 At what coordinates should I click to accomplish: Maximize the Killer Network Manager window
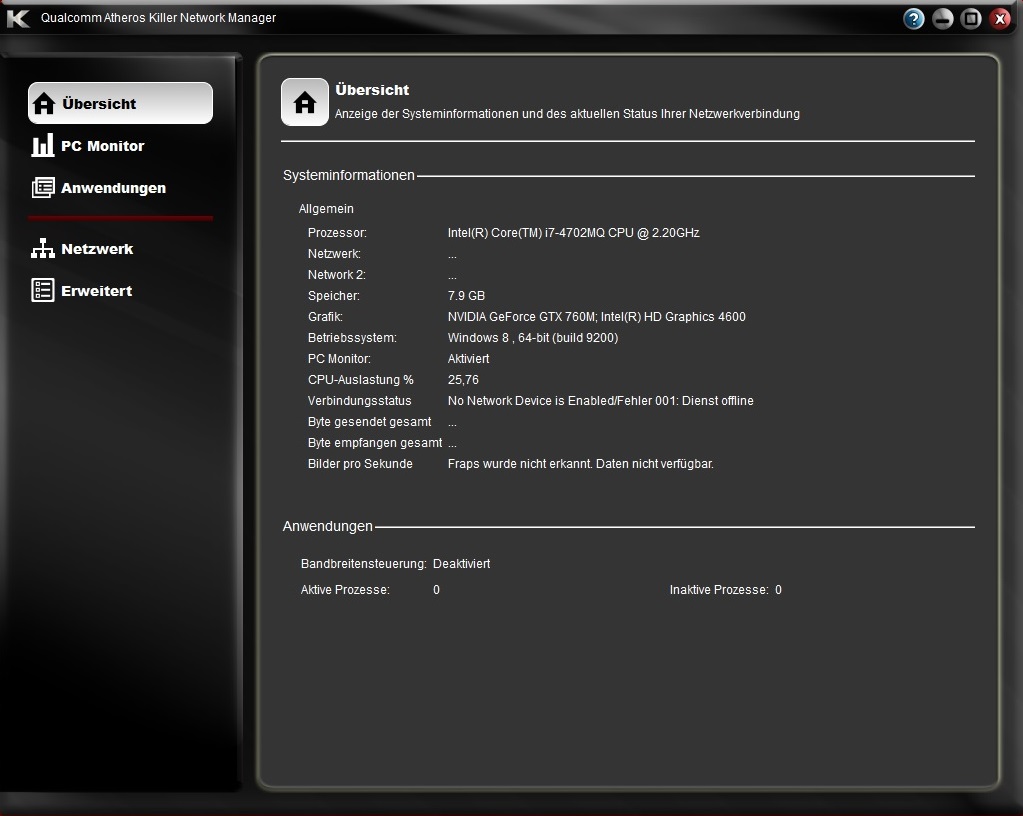971,19
